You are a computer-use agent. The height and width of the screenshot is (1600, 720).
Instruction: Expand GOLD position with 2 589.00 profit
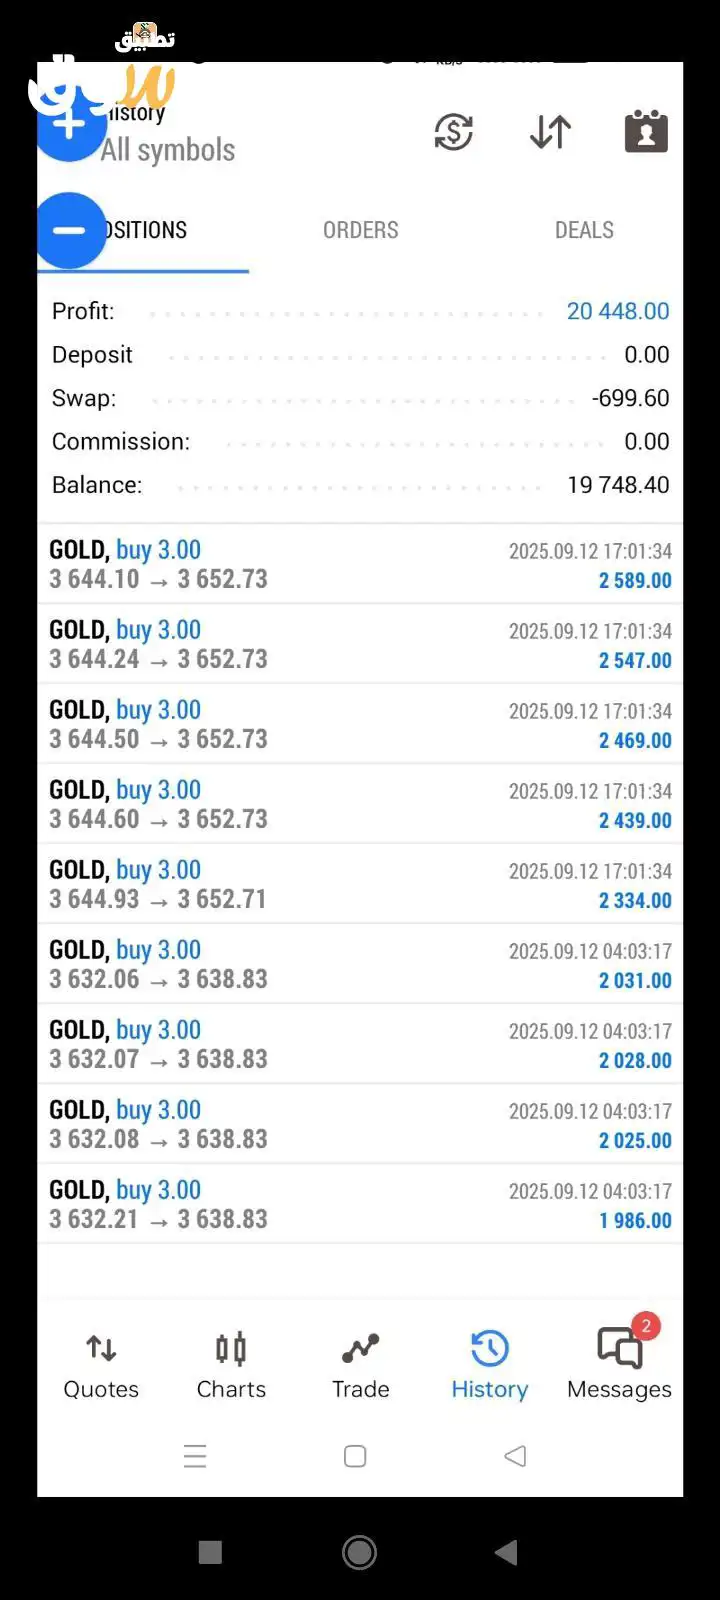[x=360, y=564]
